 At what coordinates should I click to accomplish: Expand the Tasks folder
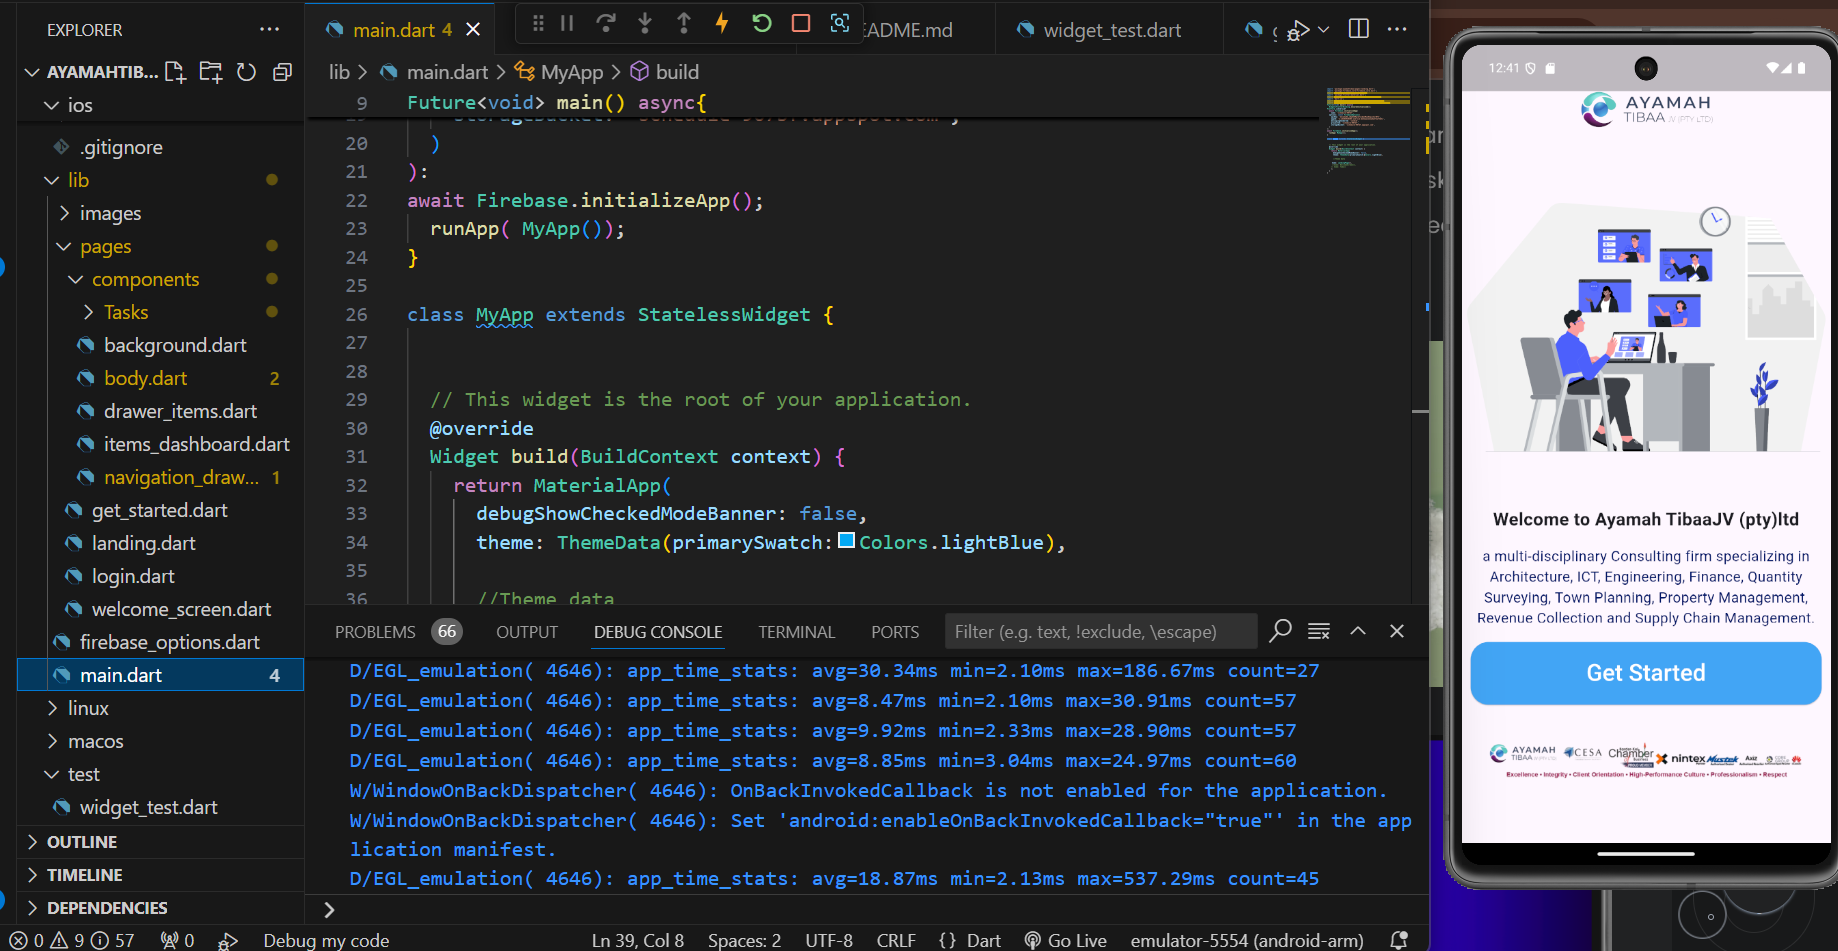pyautogui.click(x=88, y=312)
